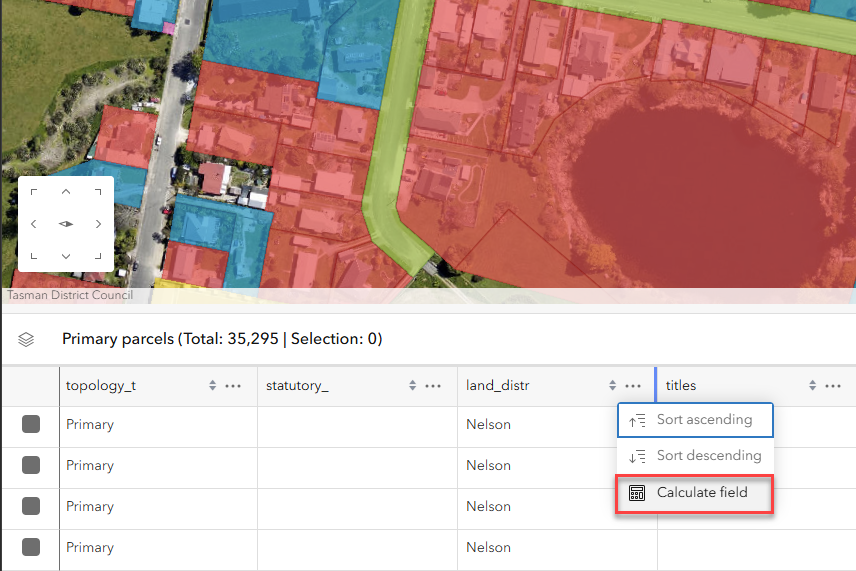This screenshot has width=856, height=571.
Task: Open the statutory_ column options menu
Action: [433, 386]
